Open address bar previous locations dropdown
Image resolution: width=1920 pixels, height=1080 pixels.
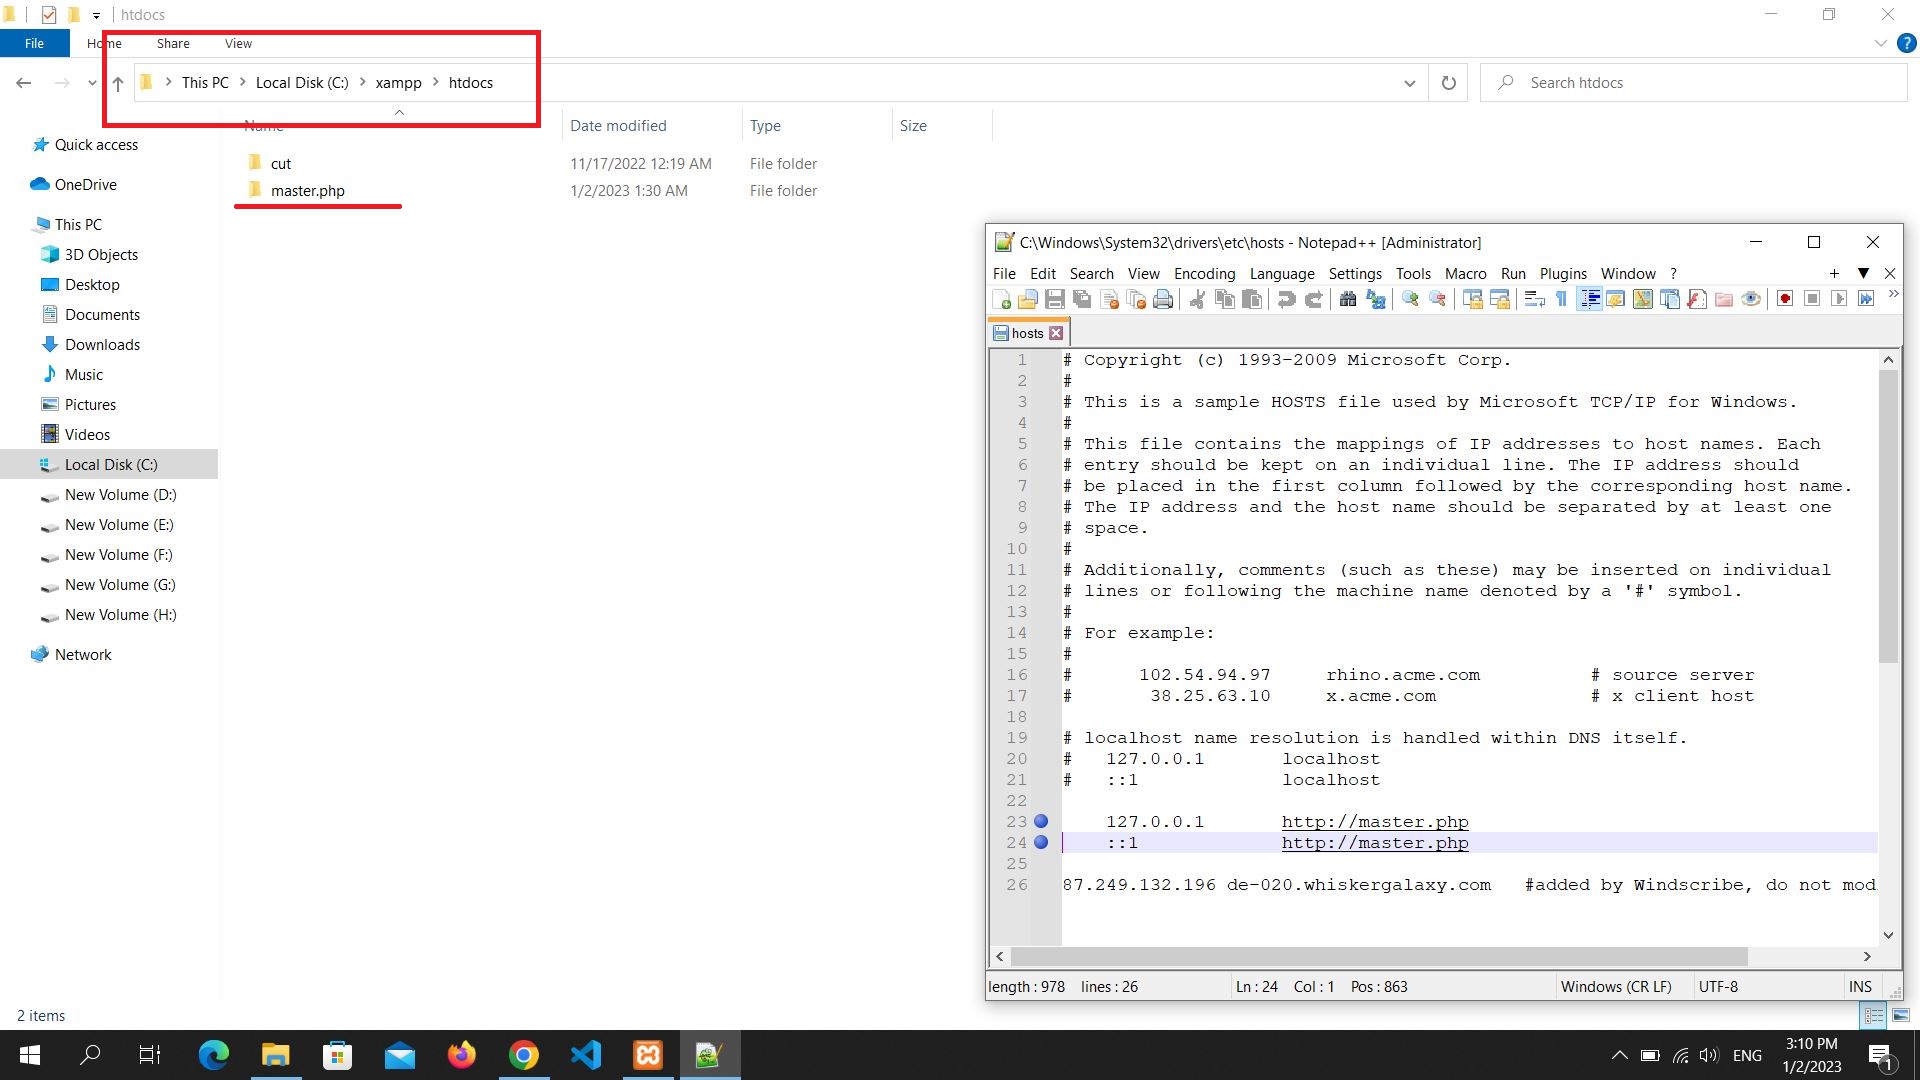[1409, 83]
